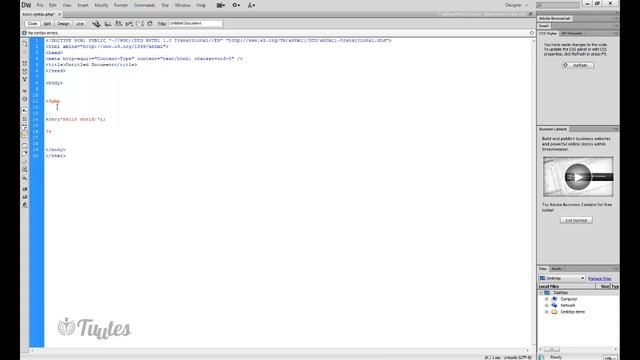This screenshot has height=360, width=640.
Task: Open the File menu
Action: click(x=40, y=5)
